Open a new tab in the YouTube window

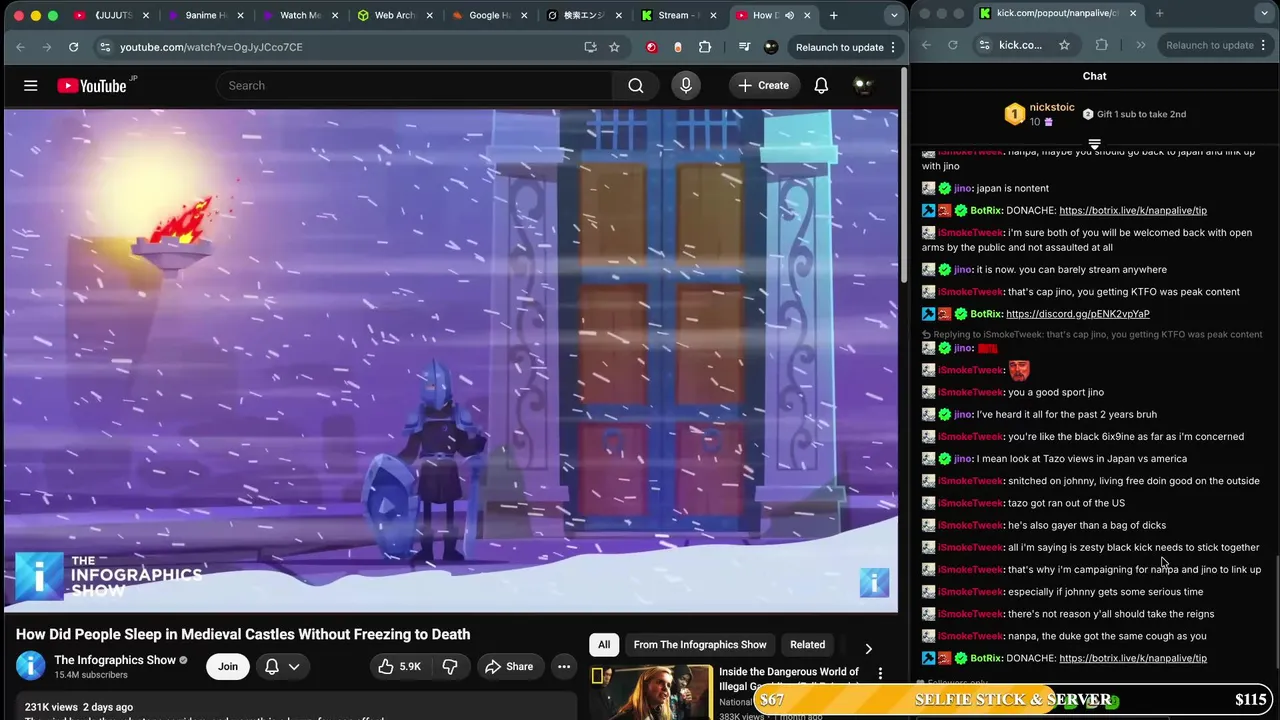click(x=833, y=15)
